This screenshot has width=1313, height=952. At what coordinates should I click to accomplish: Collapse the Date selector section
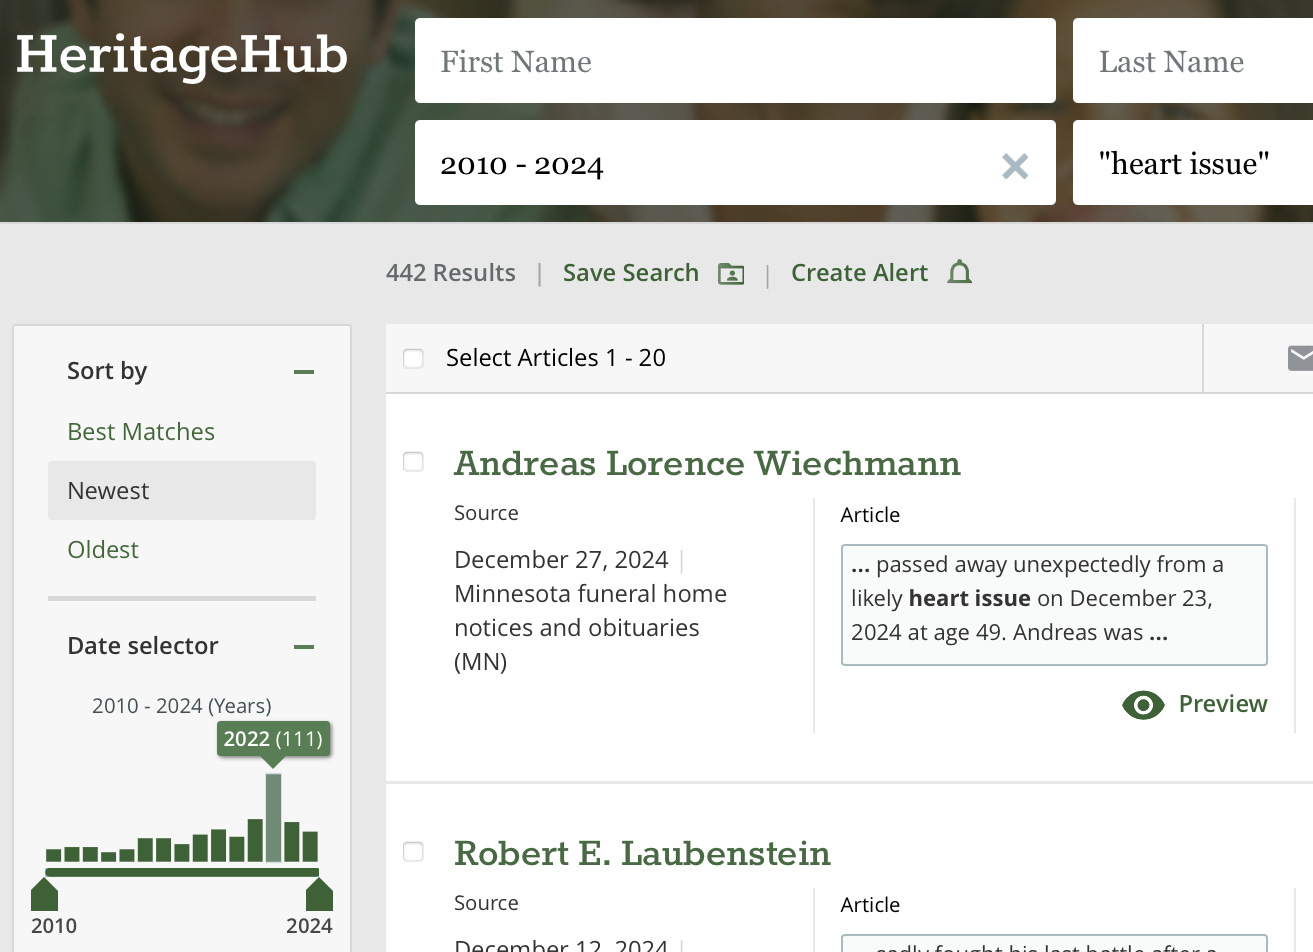click(x=304, y=647)
